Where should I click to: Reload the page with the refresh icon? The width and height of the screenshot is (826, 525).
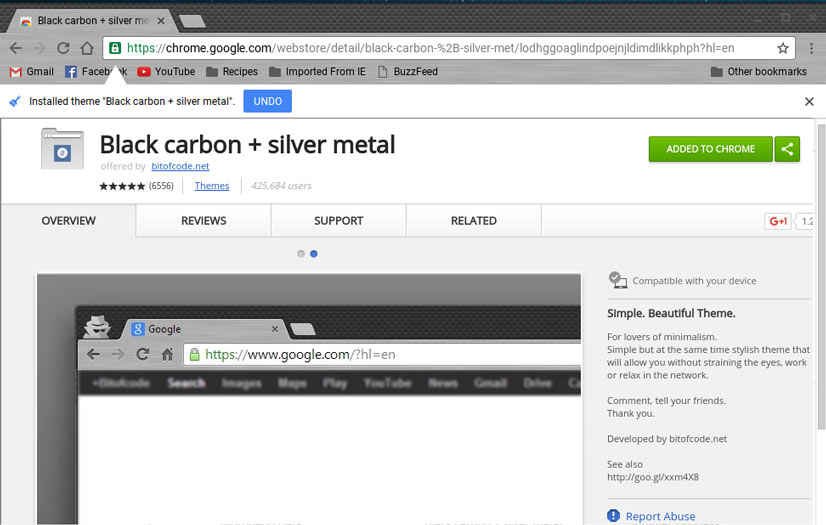point(63,48)
